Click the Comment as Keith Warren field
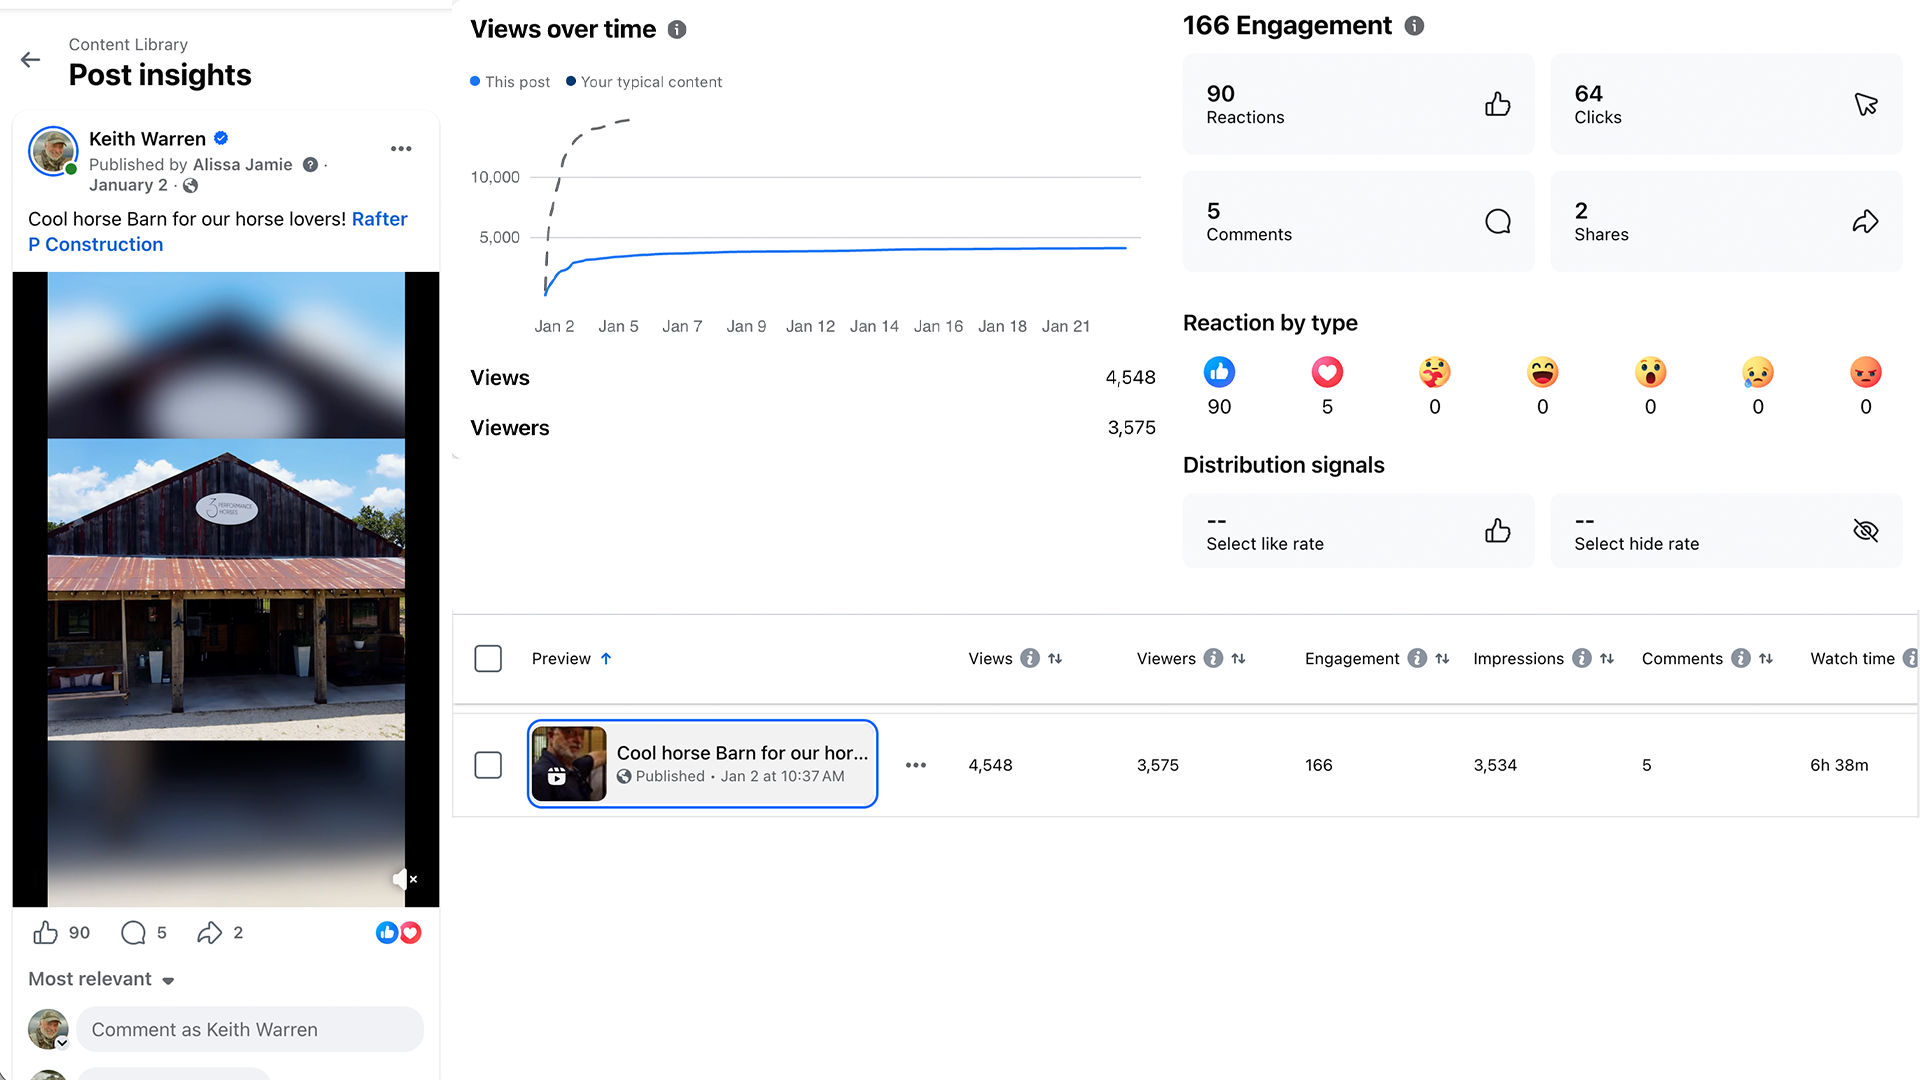1920x1080 pixels. coord(250,1030)
